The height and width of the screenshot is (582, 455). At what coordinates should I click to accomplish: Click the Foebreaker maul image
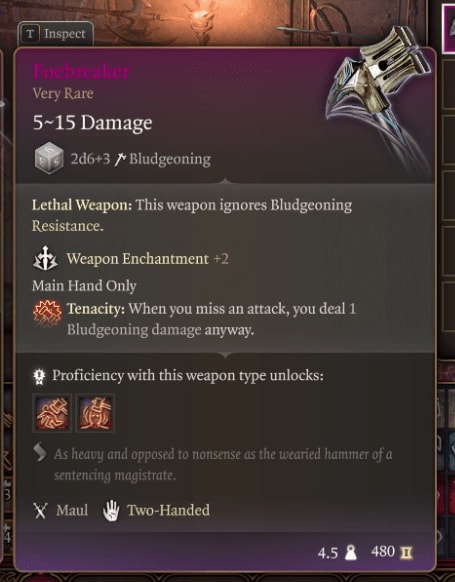[379, 96]
